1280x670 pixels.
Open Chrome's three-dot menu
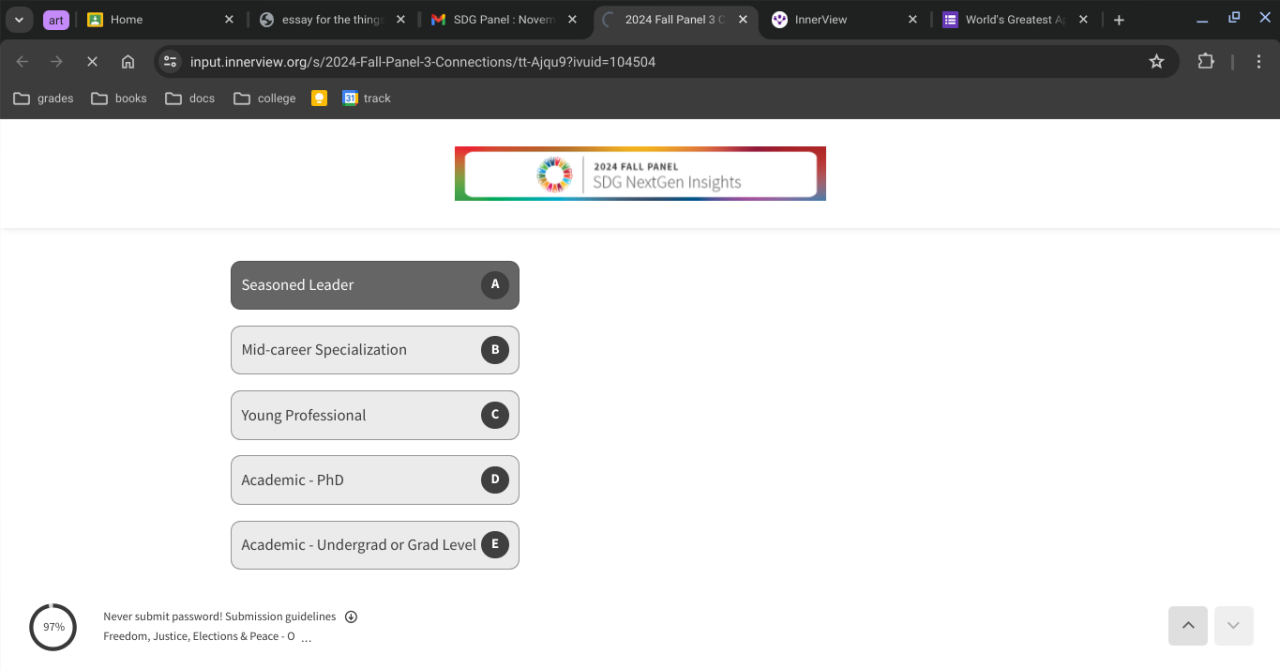[1259, 62]
